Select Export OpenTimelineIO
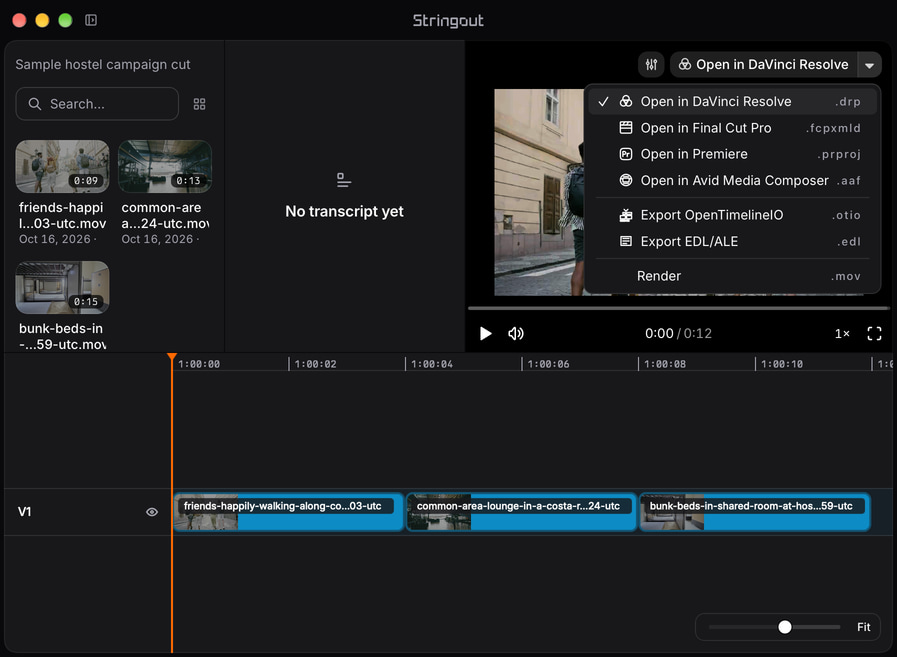 [x=732, y=215]
